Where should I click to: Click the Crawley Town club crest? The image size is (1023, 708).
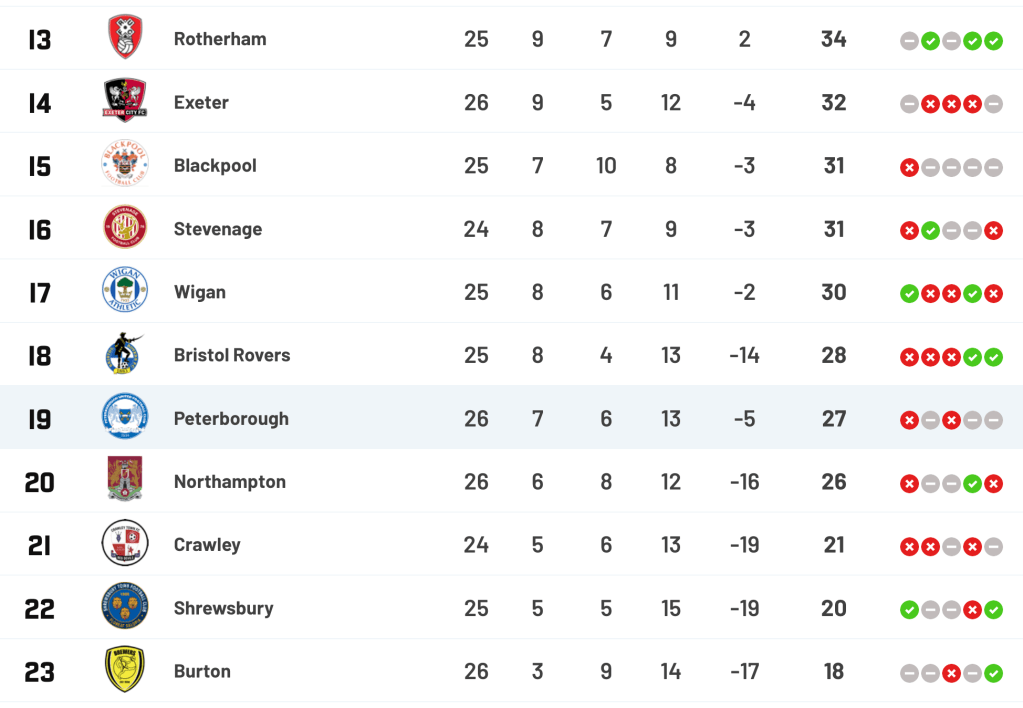[x=125, y=544]
